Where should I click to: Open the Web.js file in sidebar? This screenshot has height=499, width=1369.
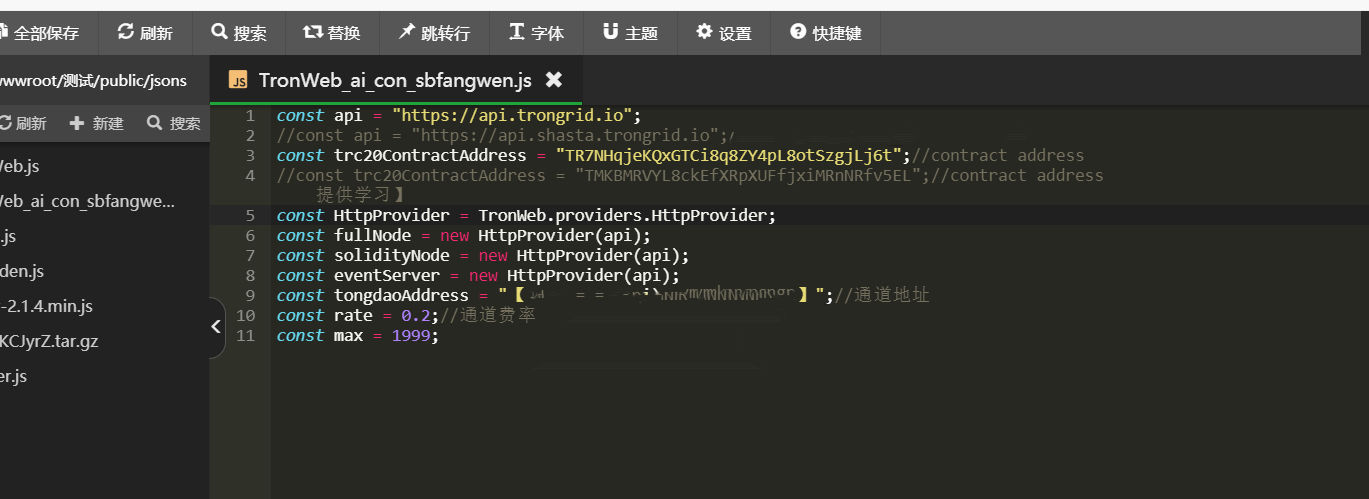[20, 166]
